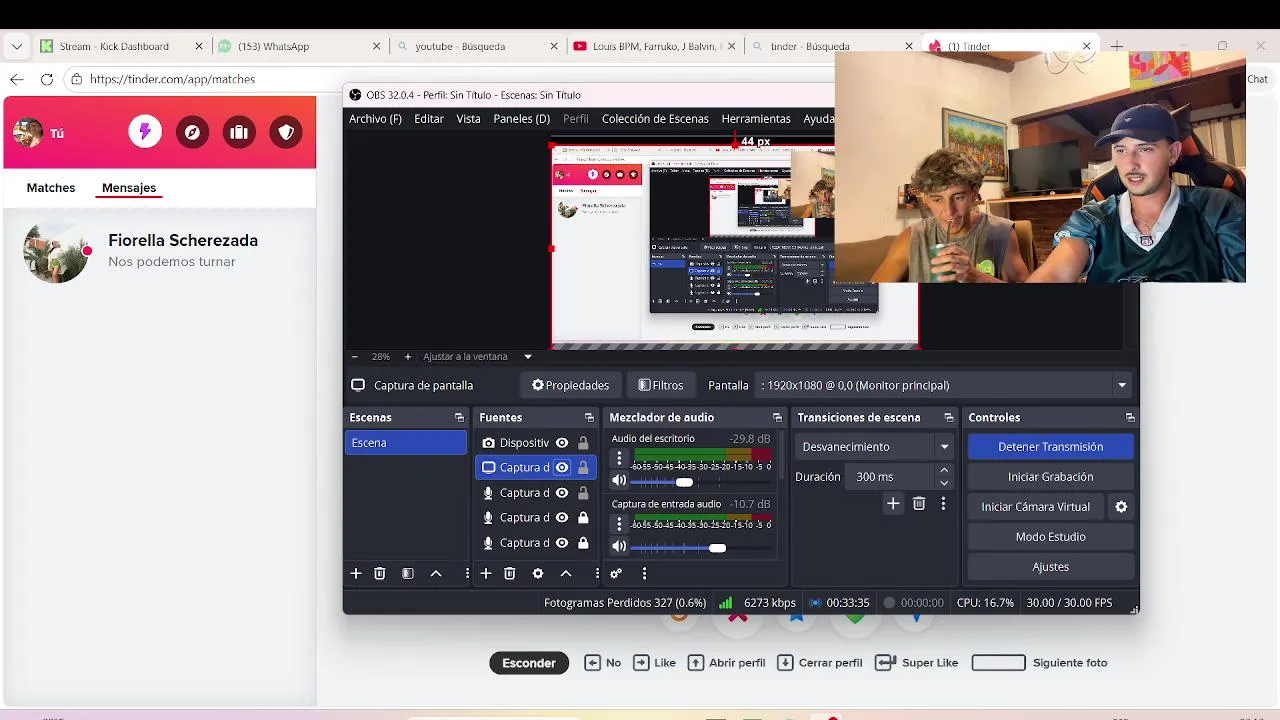Mute Captura de entrada audio speaker
The image size is (1280, 720).
619,547
